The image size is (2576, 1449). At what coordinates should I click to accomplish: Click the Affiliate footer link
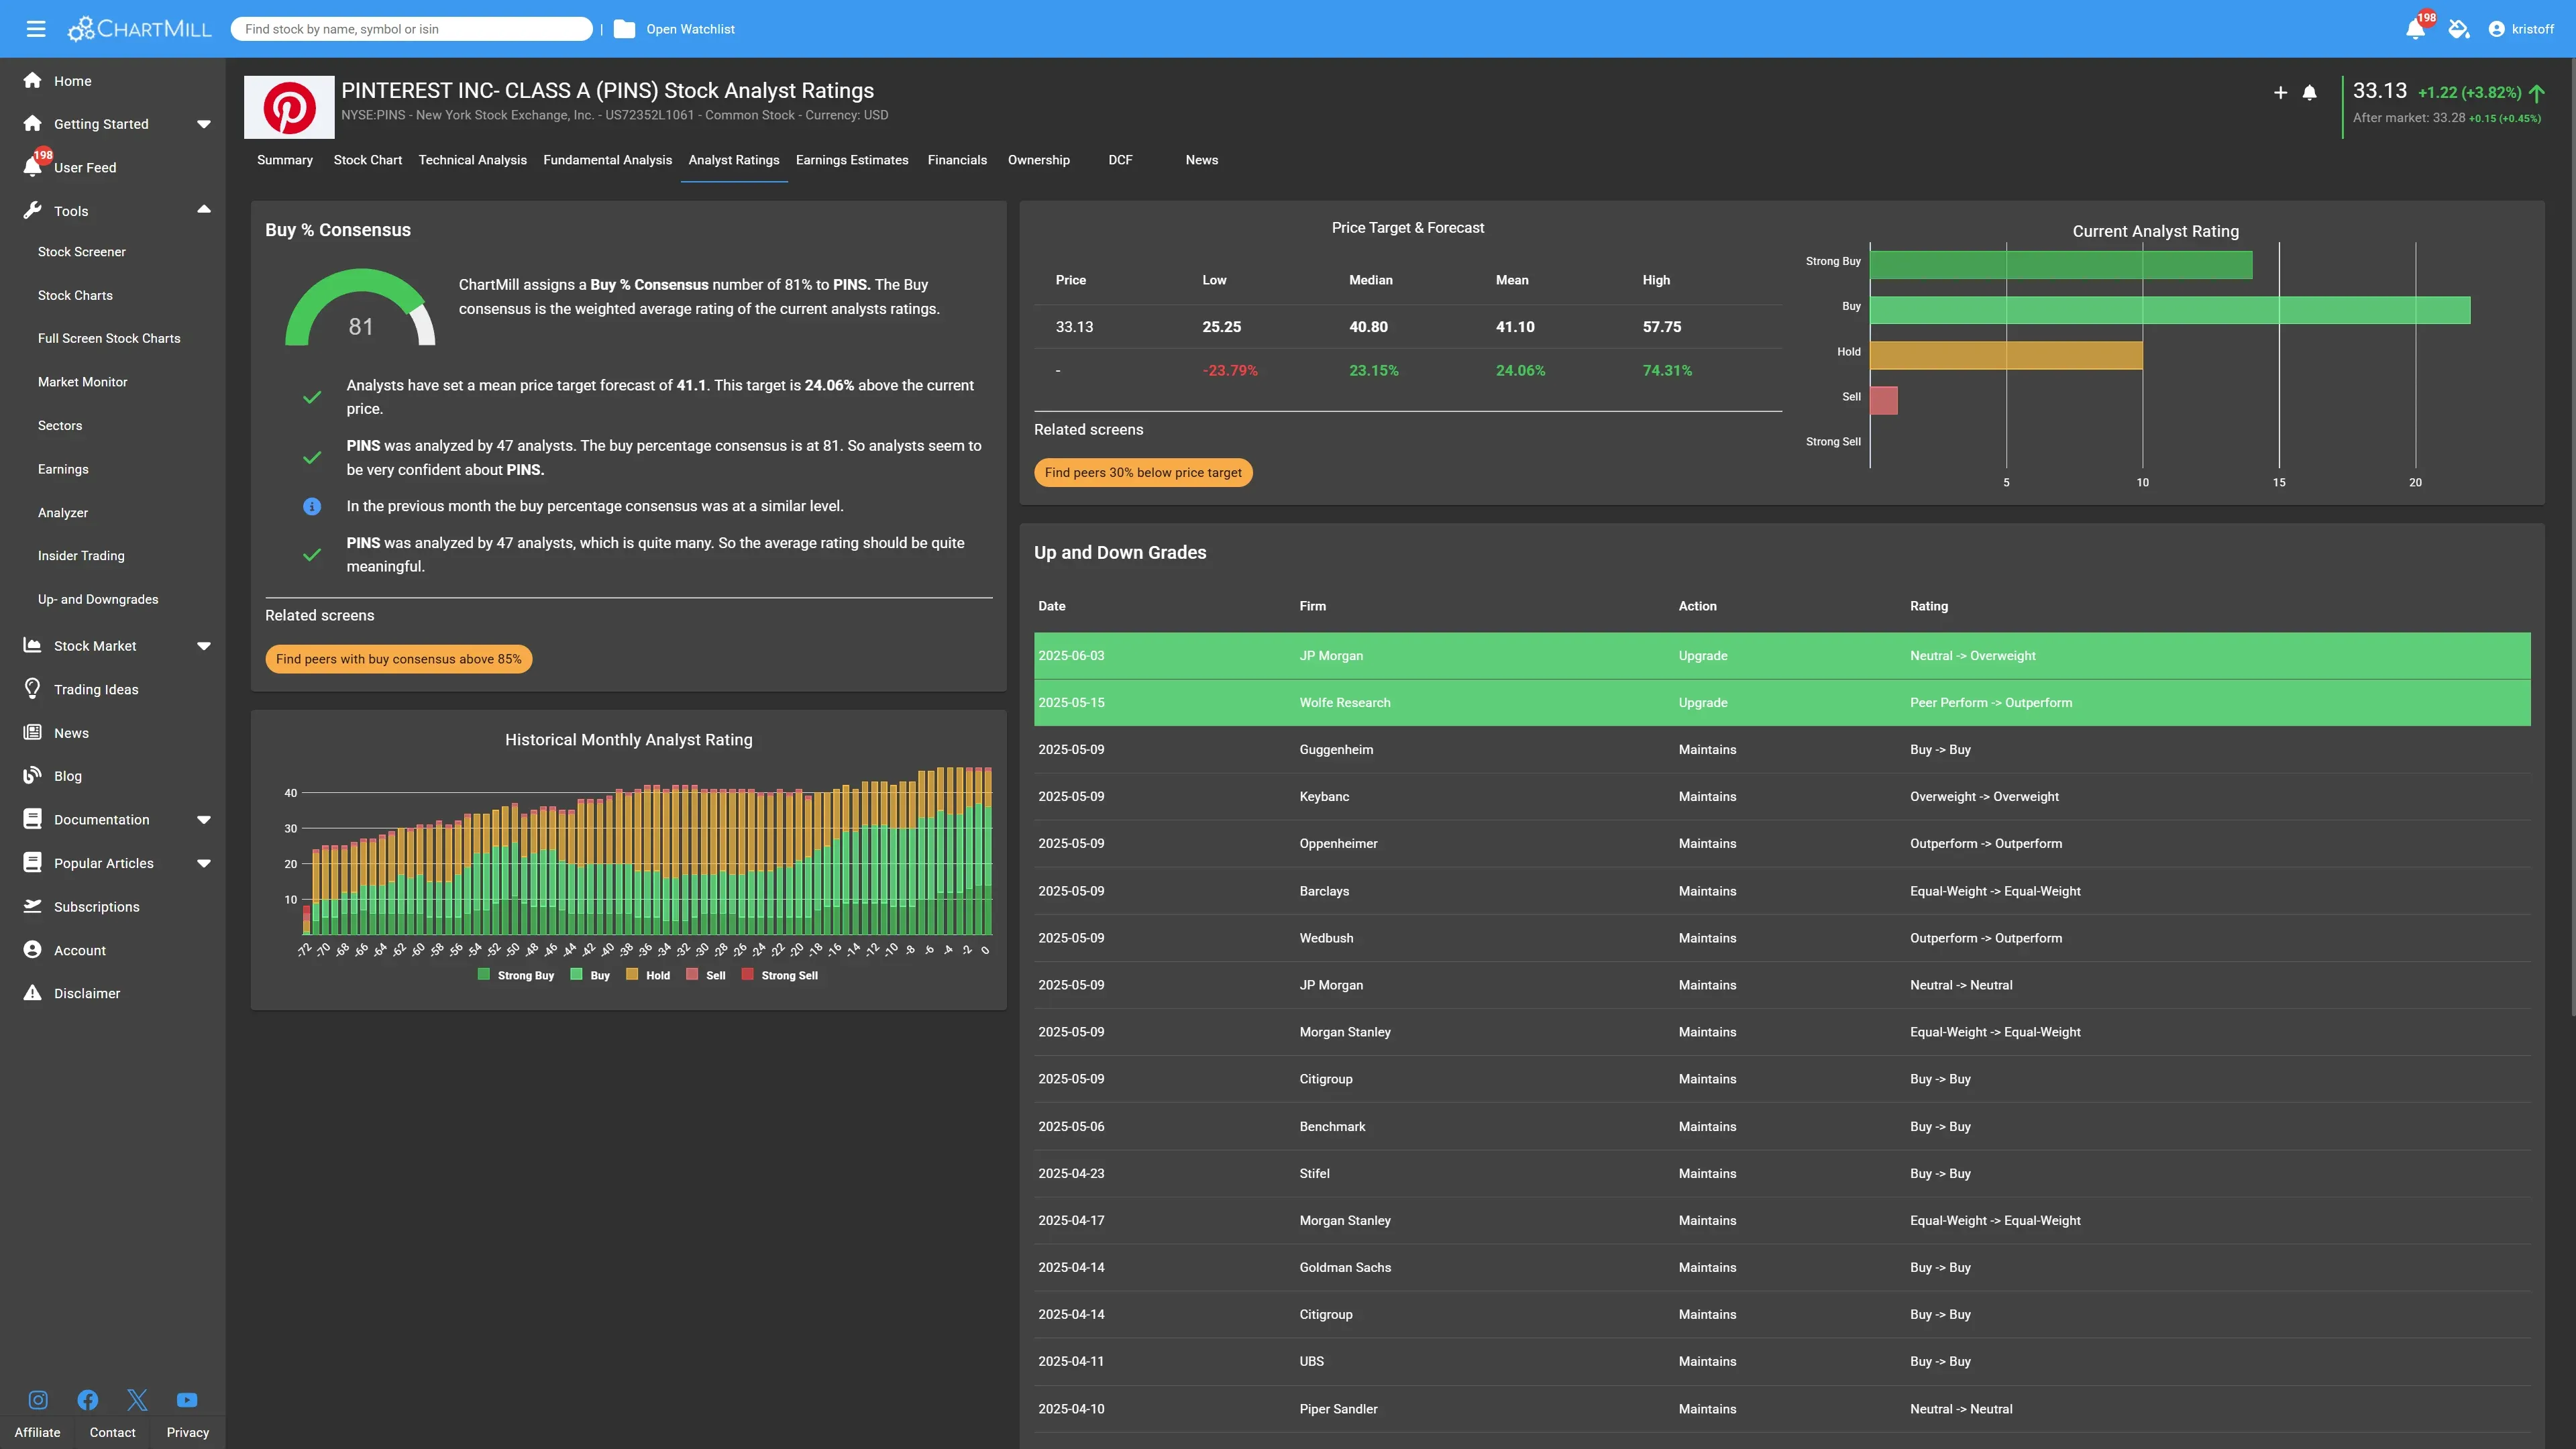[37, 1432]
